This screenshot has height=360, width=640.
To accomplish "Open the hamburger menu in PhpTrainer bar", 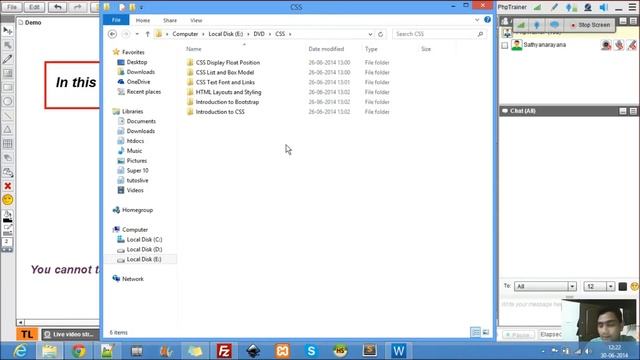I will pos(632,7).
